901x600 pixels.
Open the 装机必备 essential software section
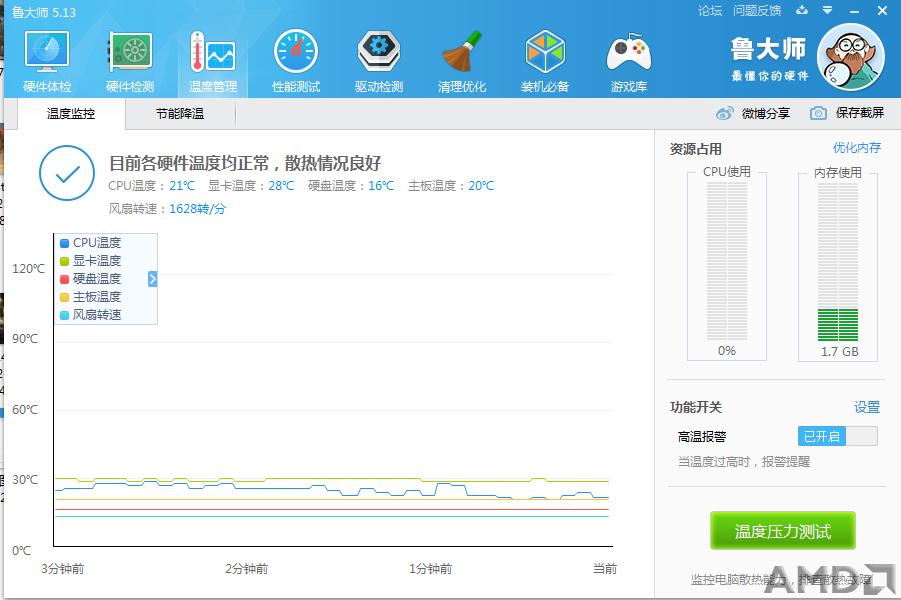point(545,62)
